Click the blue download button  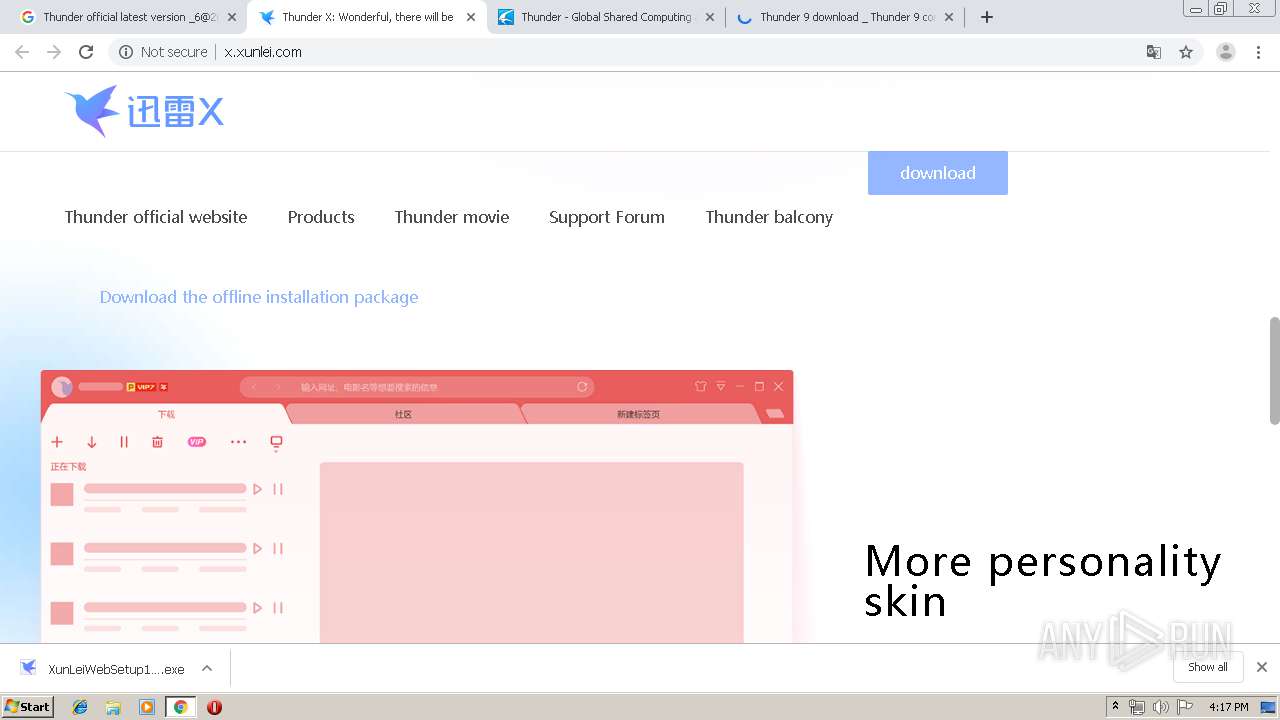tap(938, 173)
